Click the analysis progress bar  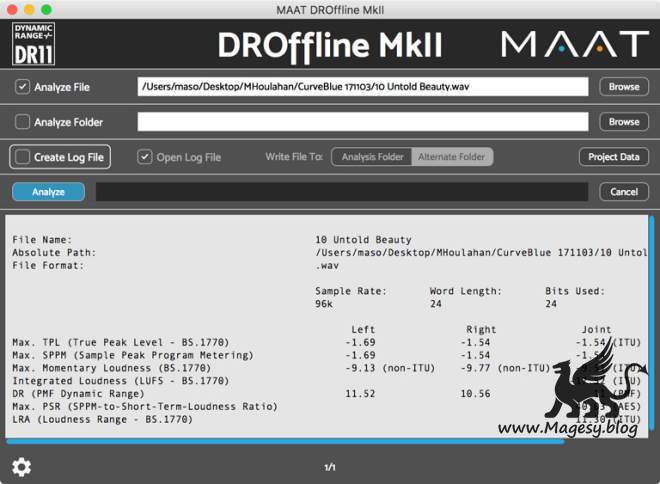[x=342, y=192]
